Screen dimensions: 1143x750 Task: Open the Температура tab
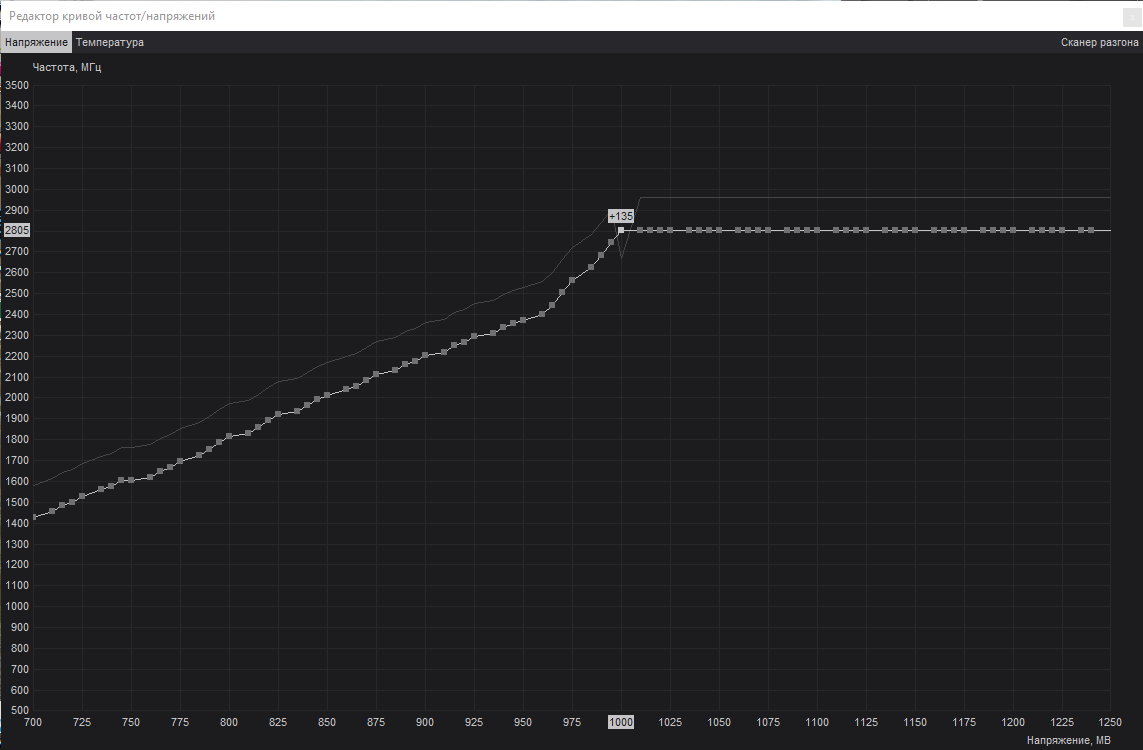click(110, 42)
